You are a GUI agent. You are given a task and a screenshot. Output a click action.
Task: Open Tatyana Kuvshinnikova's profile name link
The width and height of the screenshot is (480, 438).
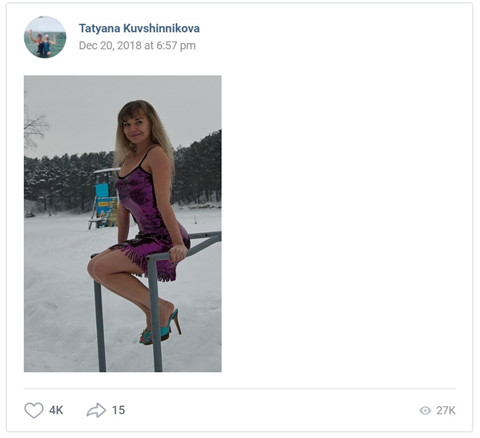pos(139,28)
